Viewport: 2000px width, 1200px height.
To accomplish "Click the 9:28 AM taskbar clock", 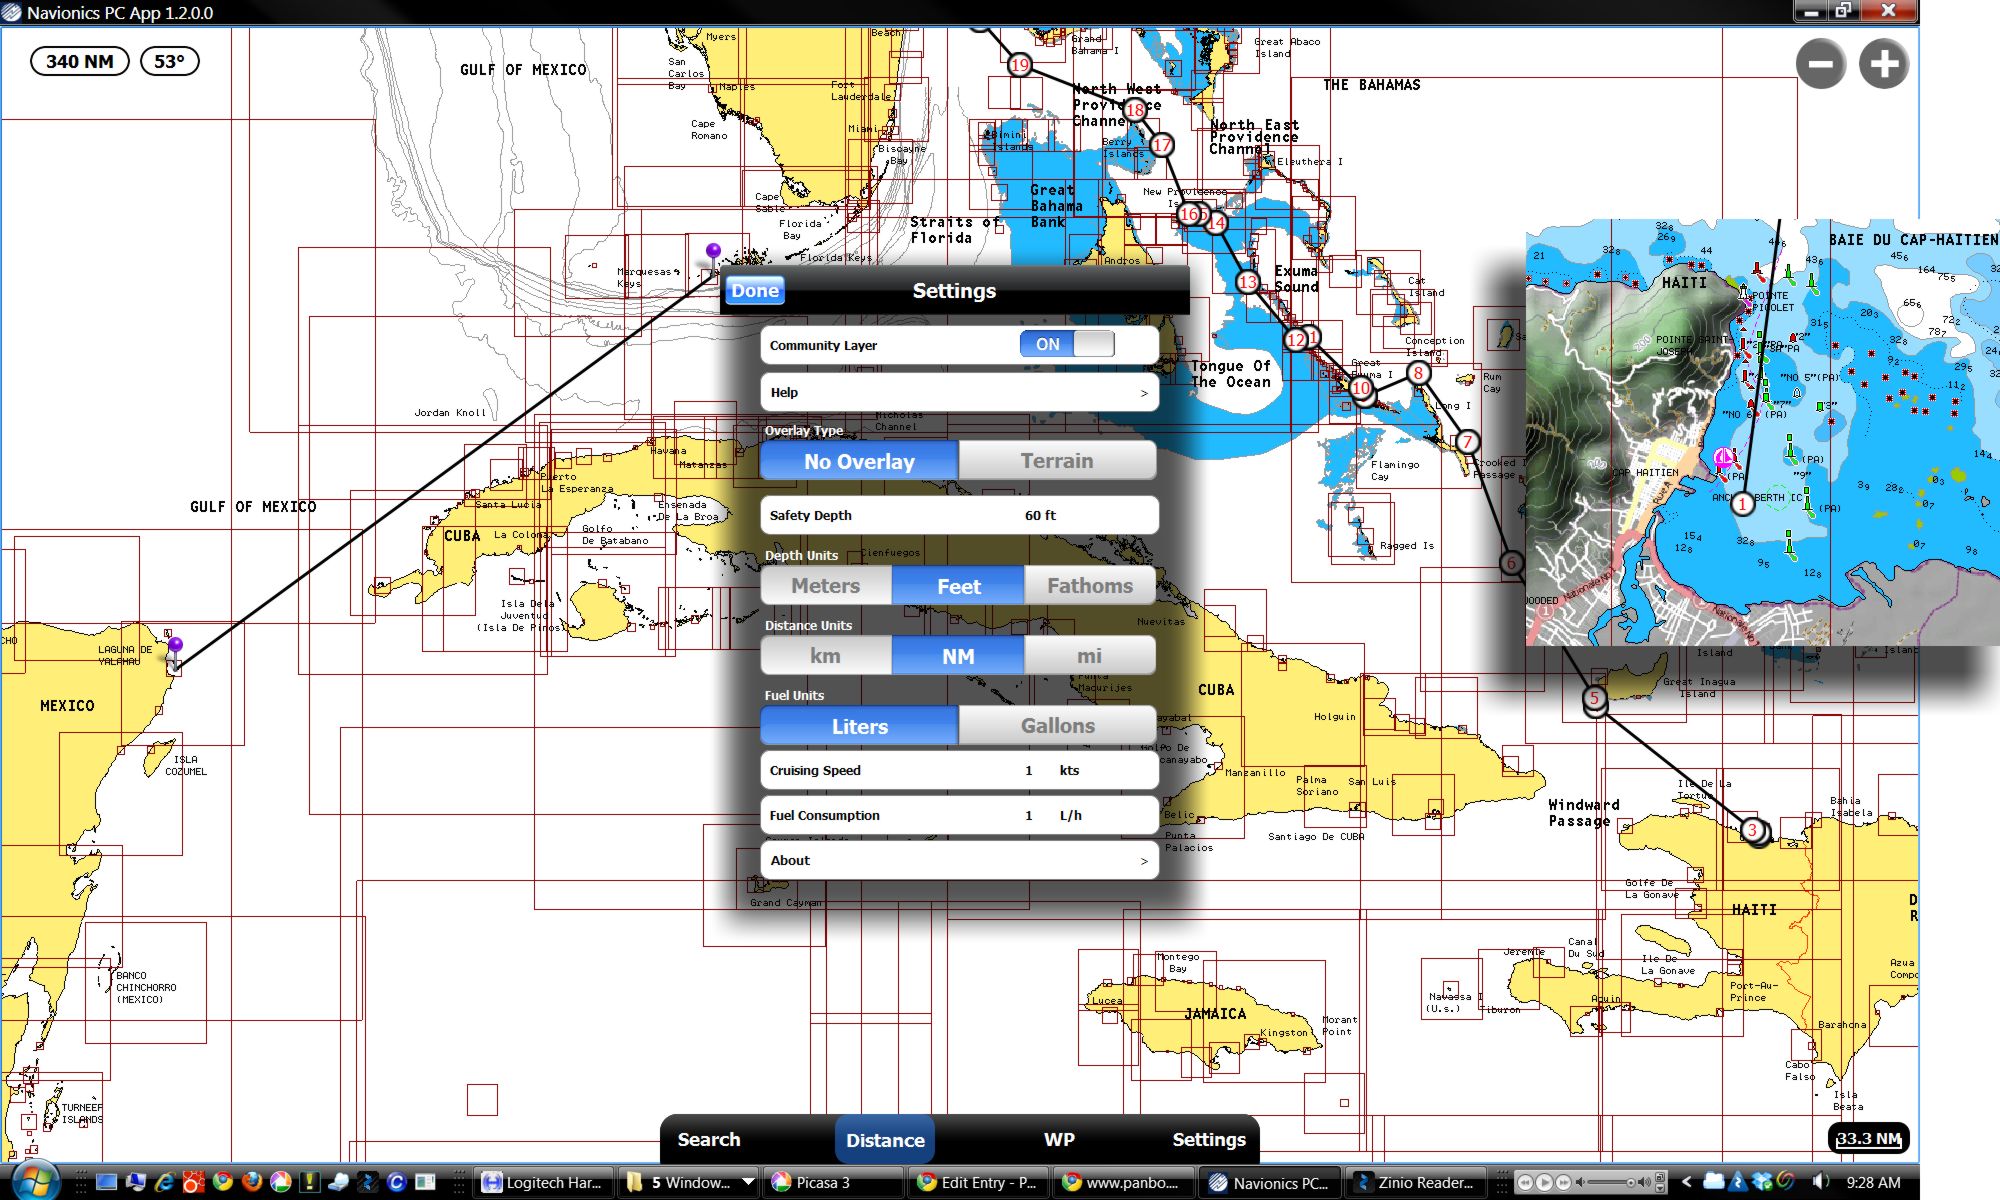I will (x=1873, y=1182).
